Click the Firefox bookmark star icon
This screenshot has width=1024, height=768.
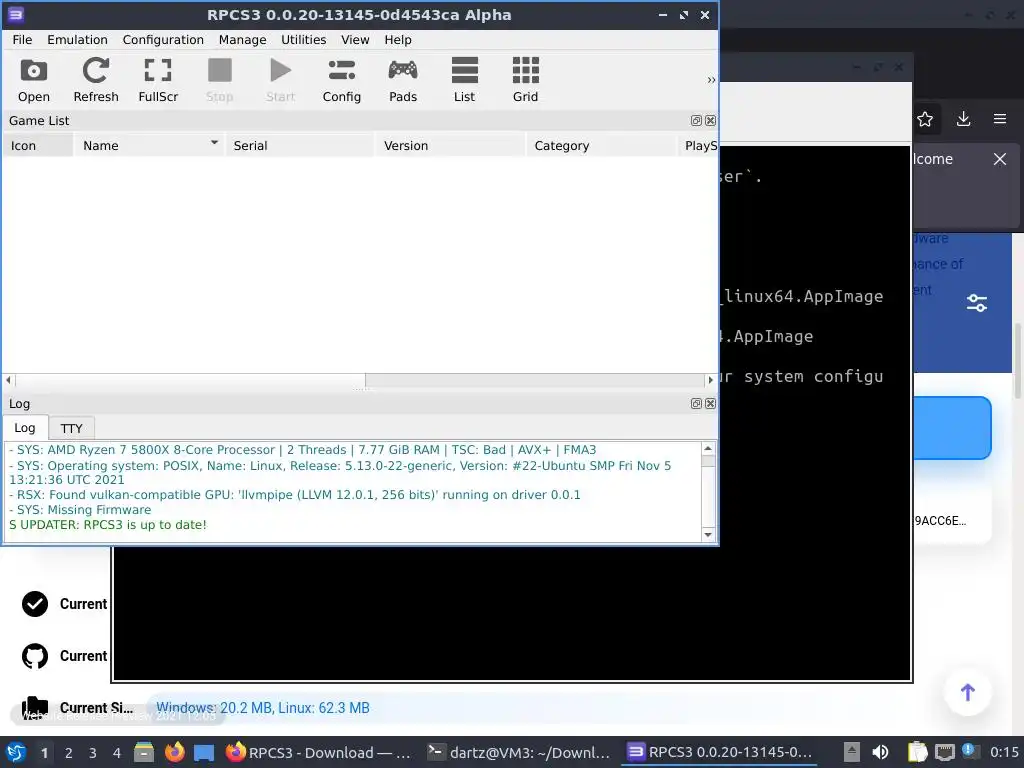[x=925, y=119]
